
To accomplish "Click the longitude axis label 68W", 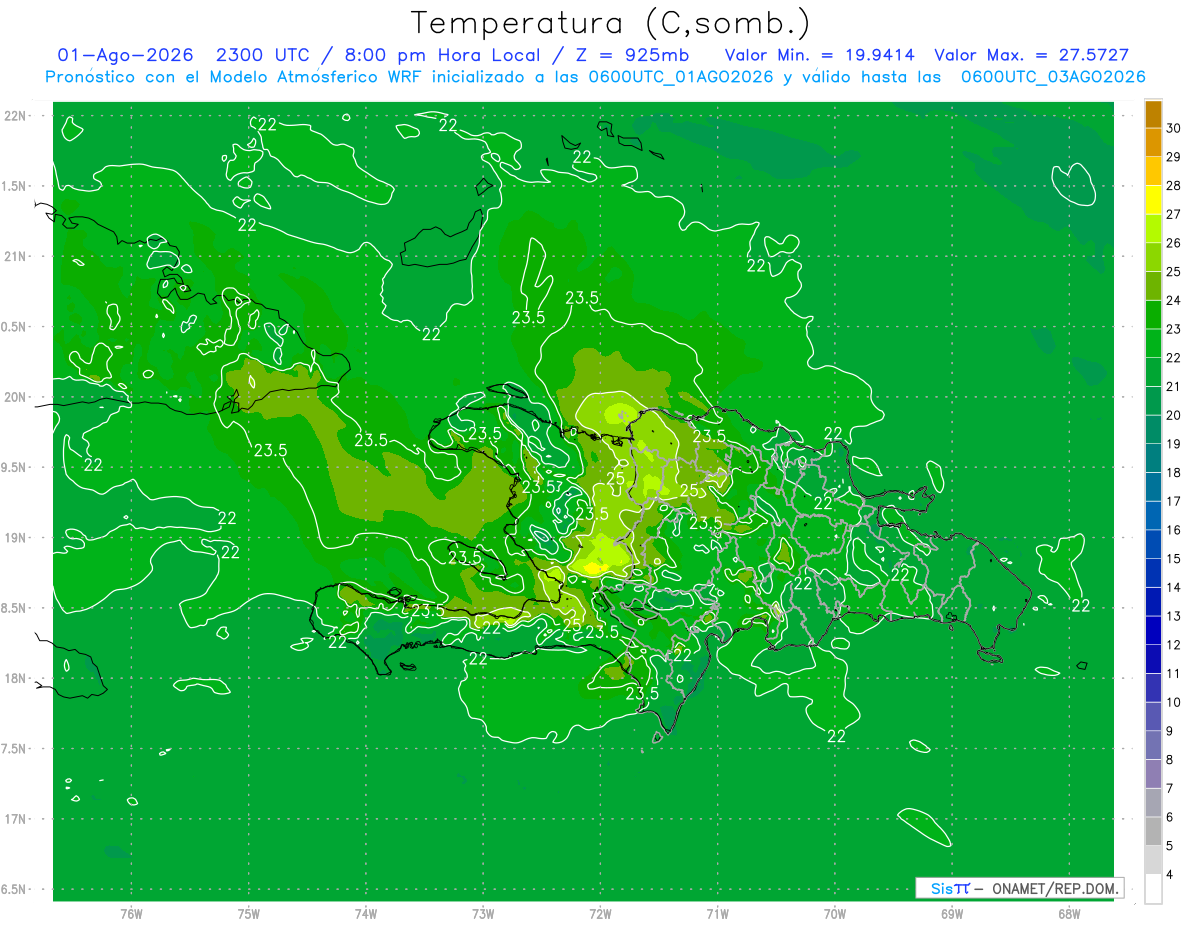I will coord(1069,914).
